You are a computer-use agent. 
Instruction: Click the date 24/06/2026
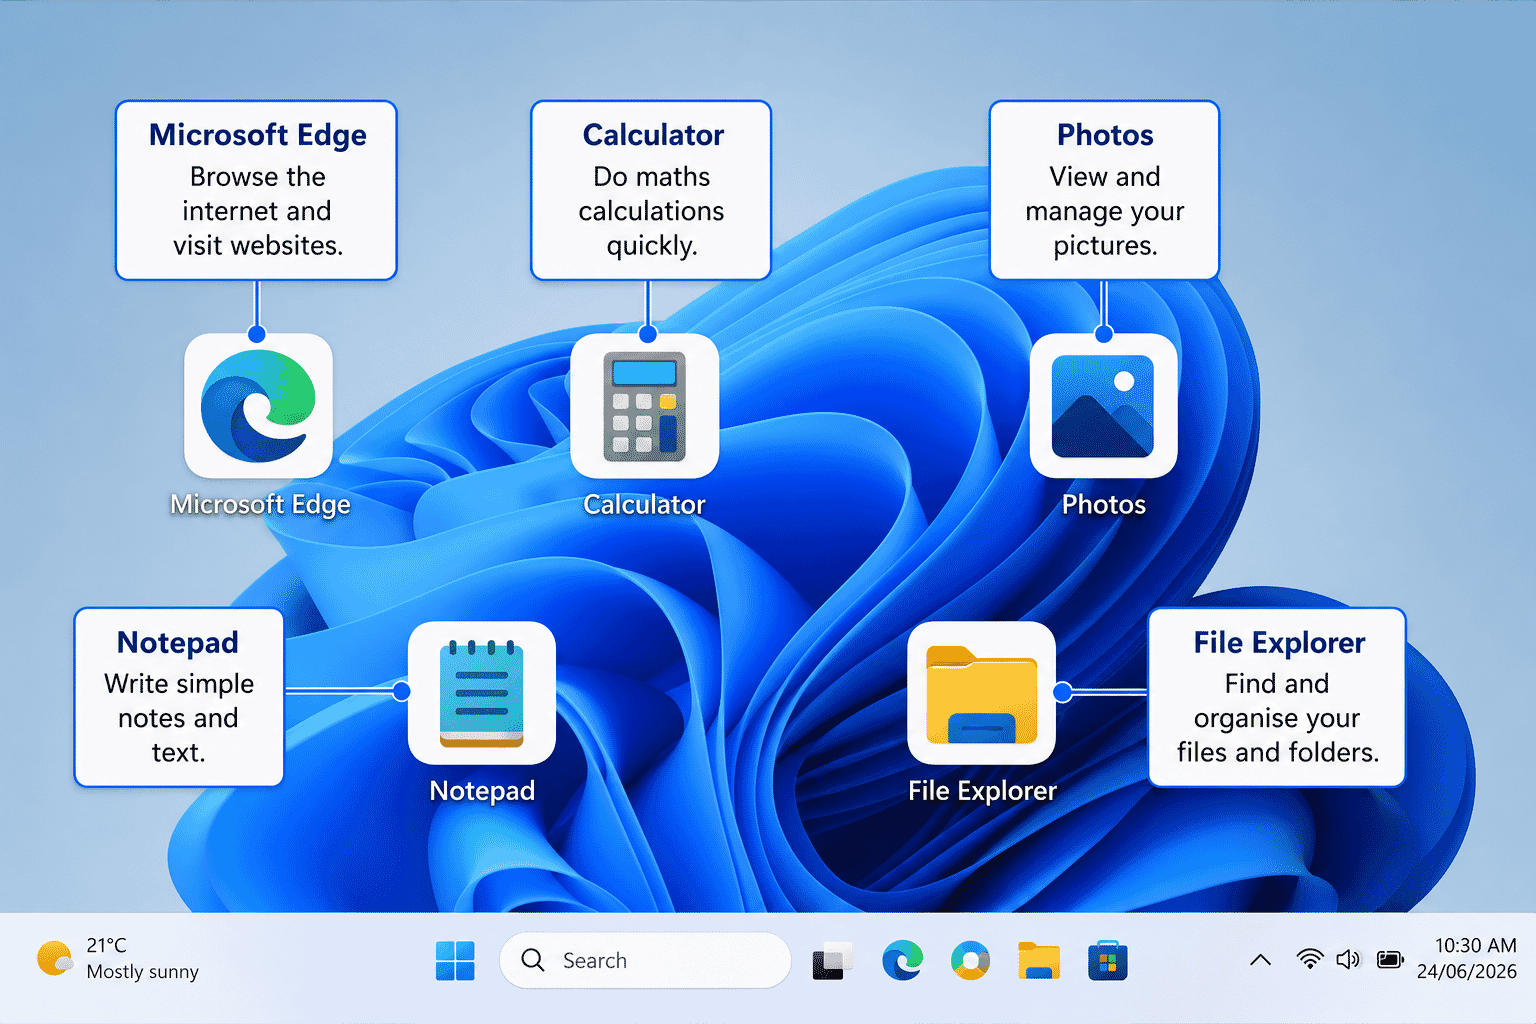pos(1466,972)
